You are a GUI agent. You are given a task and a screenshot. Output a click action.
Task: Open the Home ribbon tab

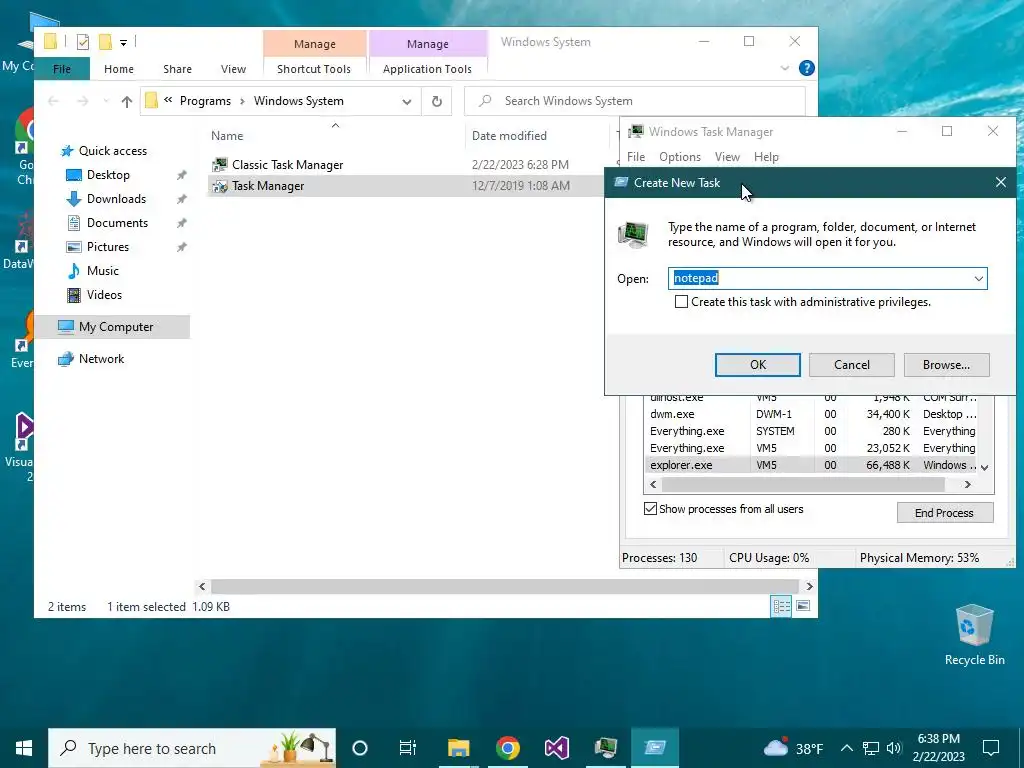(x=119, y=69)
